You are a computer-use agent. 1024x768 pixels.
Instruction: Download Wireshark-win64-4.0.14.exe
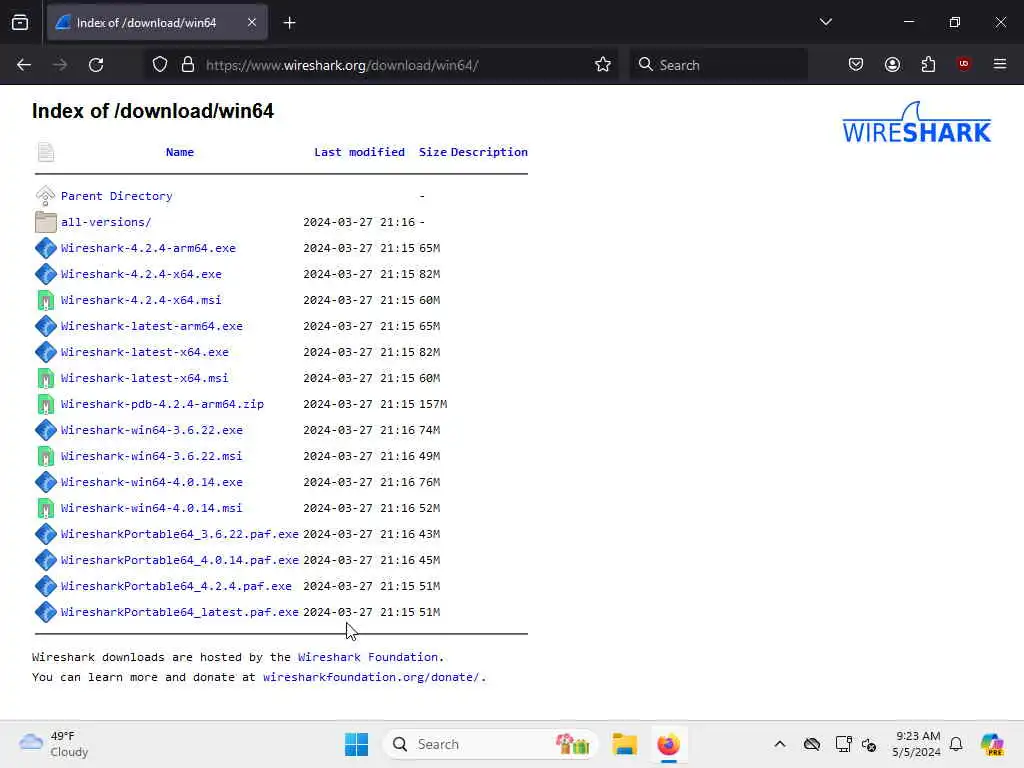tap(152, 482)
